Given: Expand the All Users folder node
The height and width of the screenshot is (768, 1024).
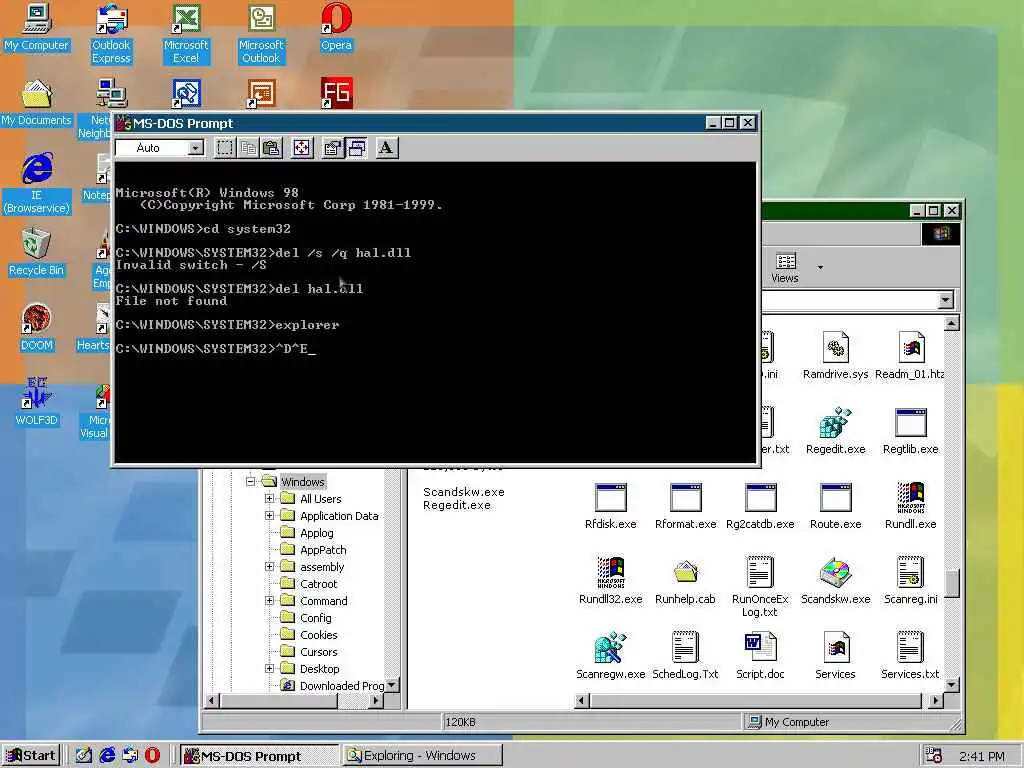Looking at the screenshot, I should [269, 498].
